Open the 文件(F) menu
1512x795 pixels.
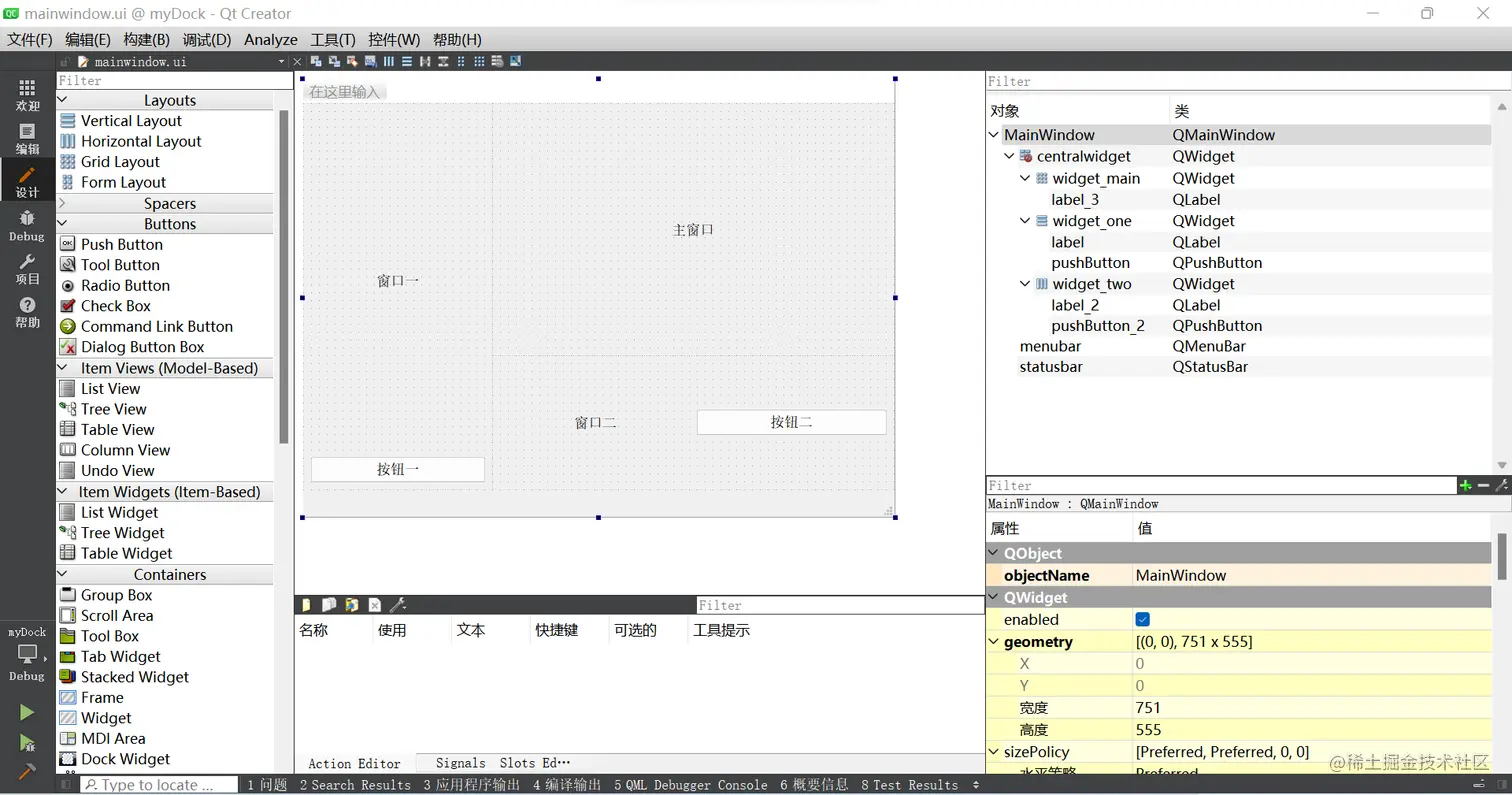point(30,40)
